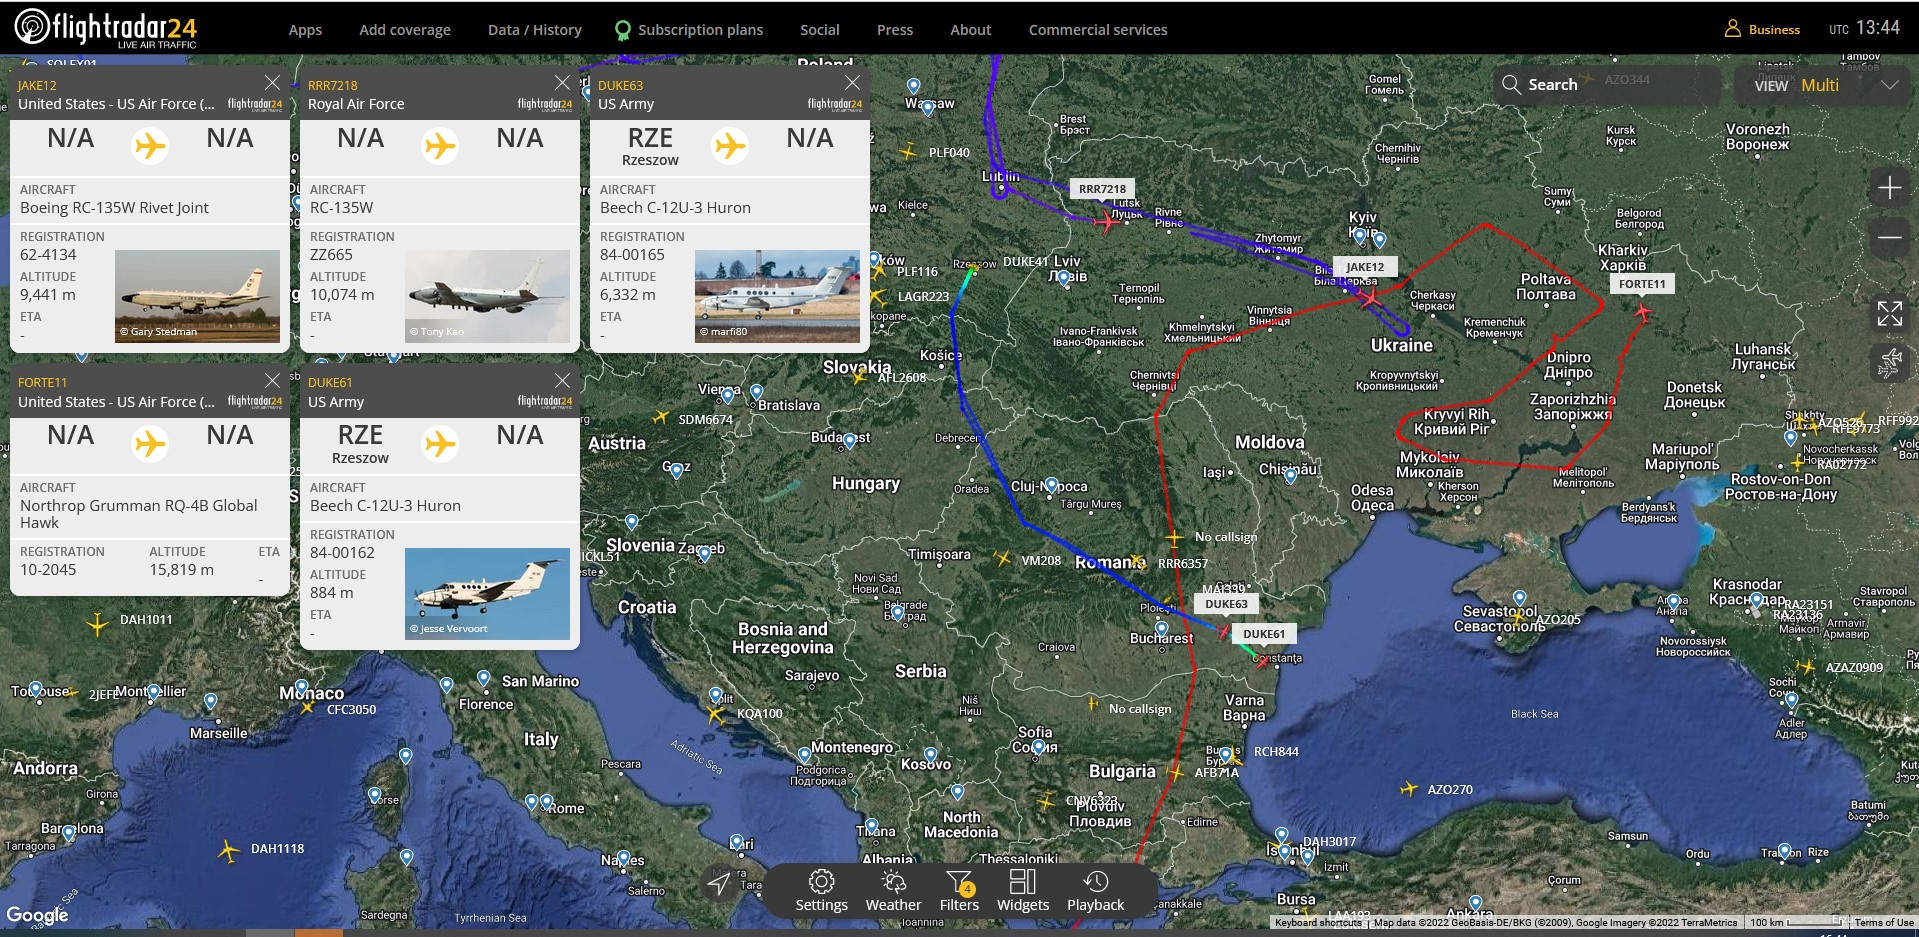Zoom in the map with plus button

click(x=1889, y=188)
